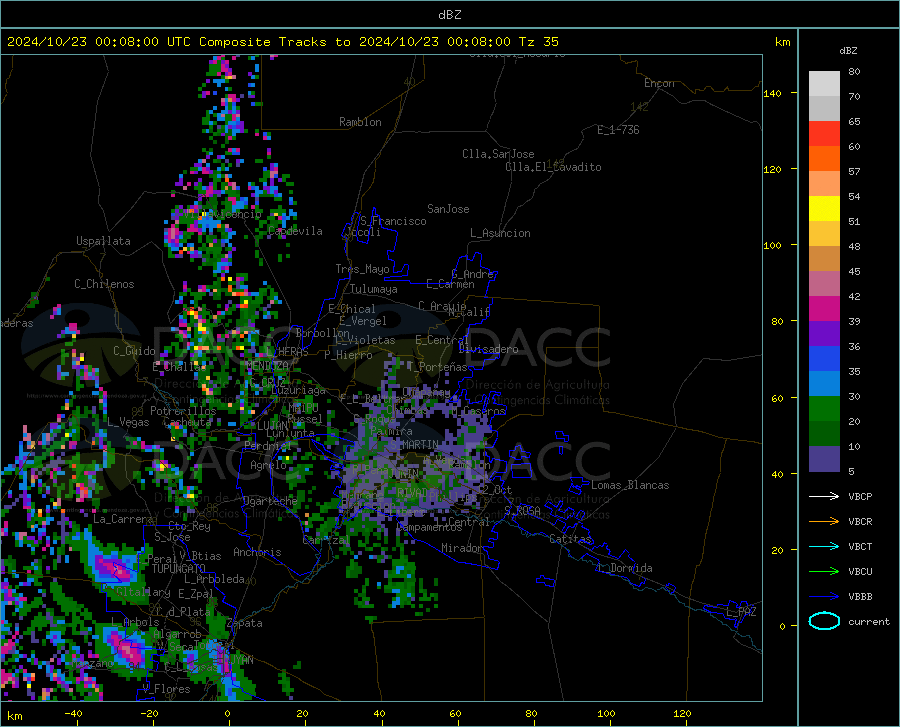Click the purple storm cell near Gualtallary
This screenshot has height=727, width=900.
111,568
